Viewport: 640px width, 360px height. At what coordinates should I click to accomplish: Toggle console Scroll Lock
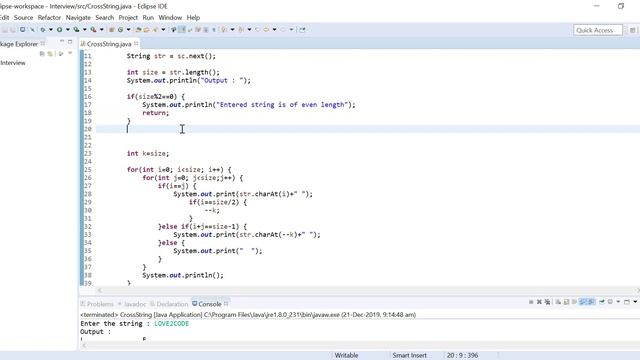click(x=567, y=302)
